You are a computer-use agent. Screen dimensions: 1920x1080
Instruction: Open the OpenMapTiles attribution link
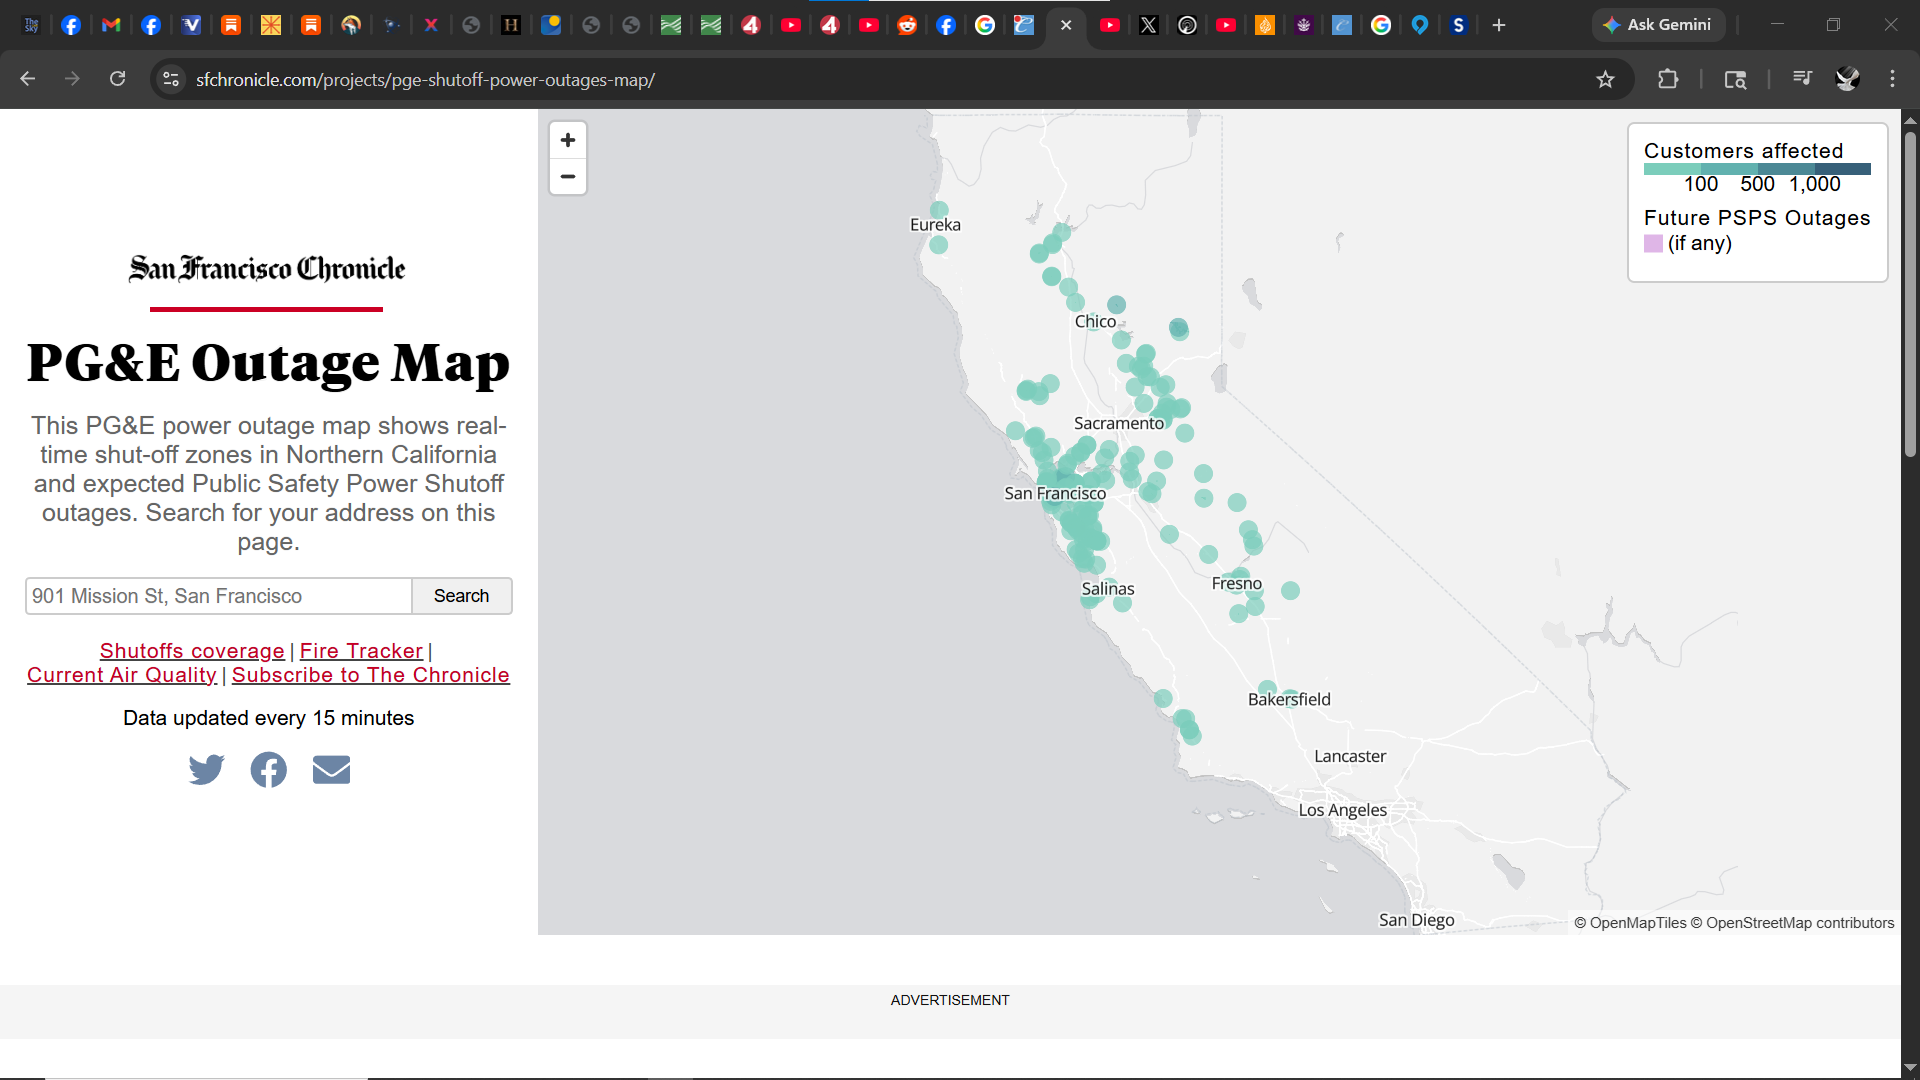click(1630, 923)
